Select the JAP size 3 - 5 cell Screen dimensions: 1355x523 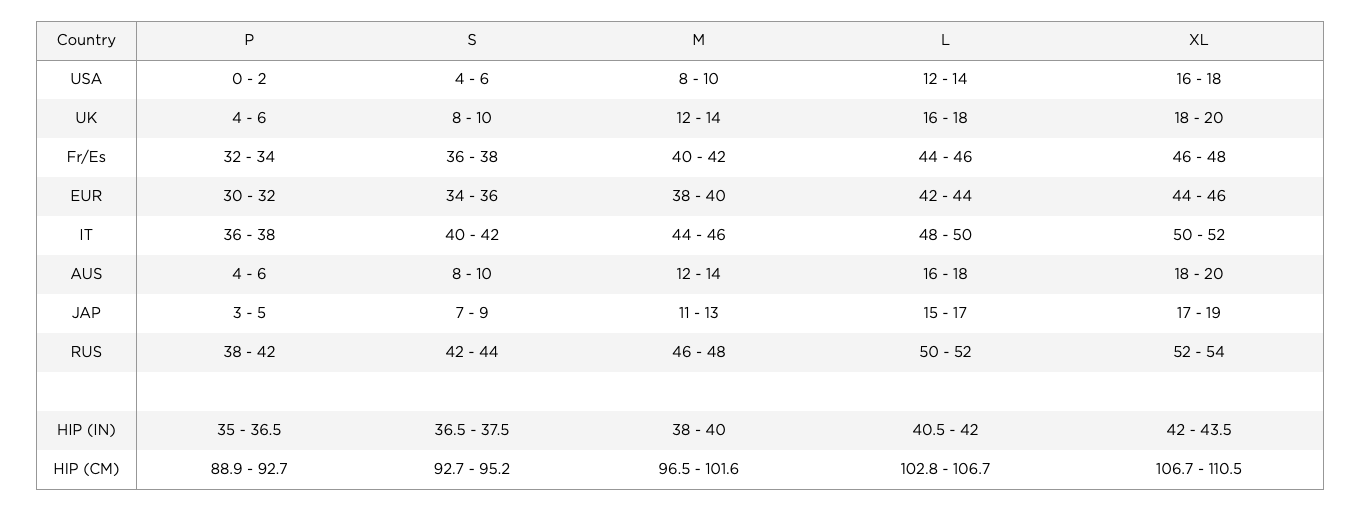[249, 313]
